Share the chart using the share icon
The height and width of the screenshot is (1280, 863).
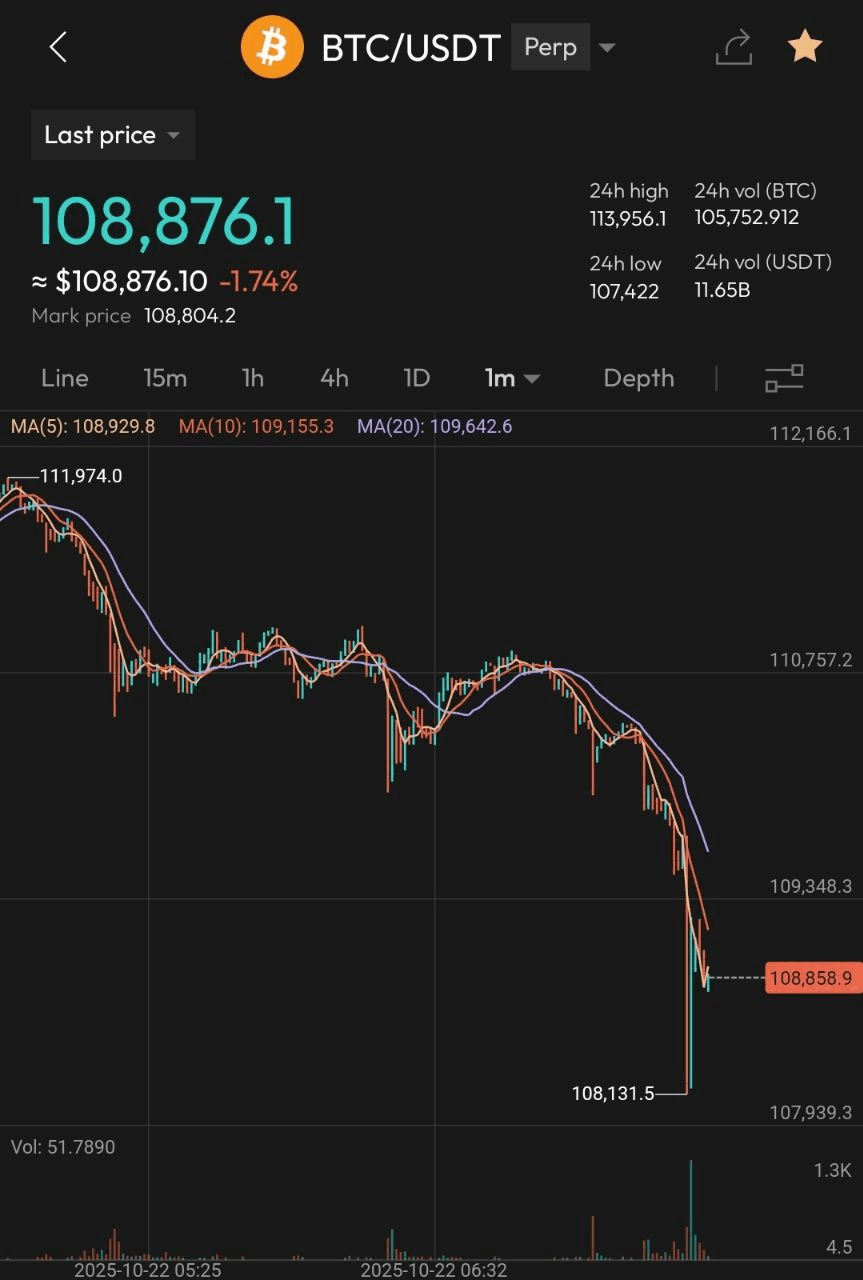pyautogui.click(x=733, y=47)
